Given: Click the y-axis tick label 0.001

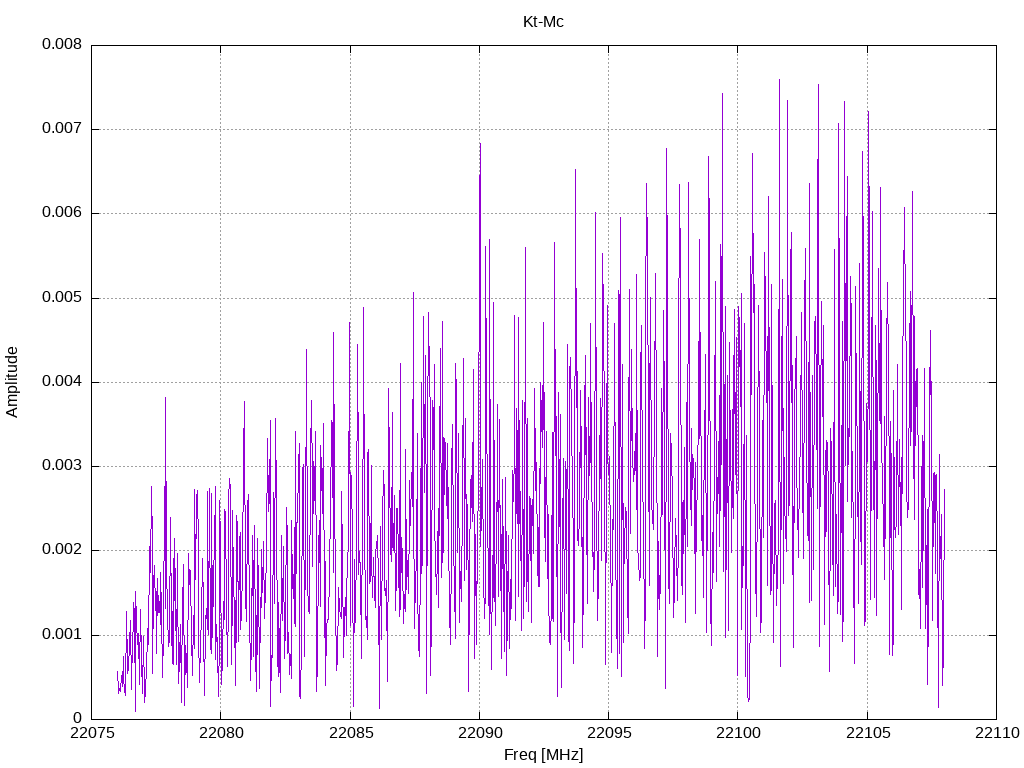Looking at the screenshot, I should pos(62,635).
